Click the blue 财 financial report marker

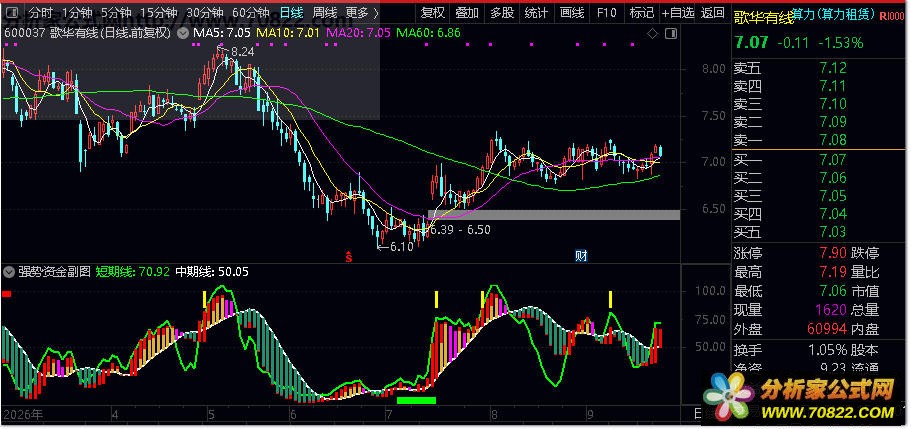581,256
